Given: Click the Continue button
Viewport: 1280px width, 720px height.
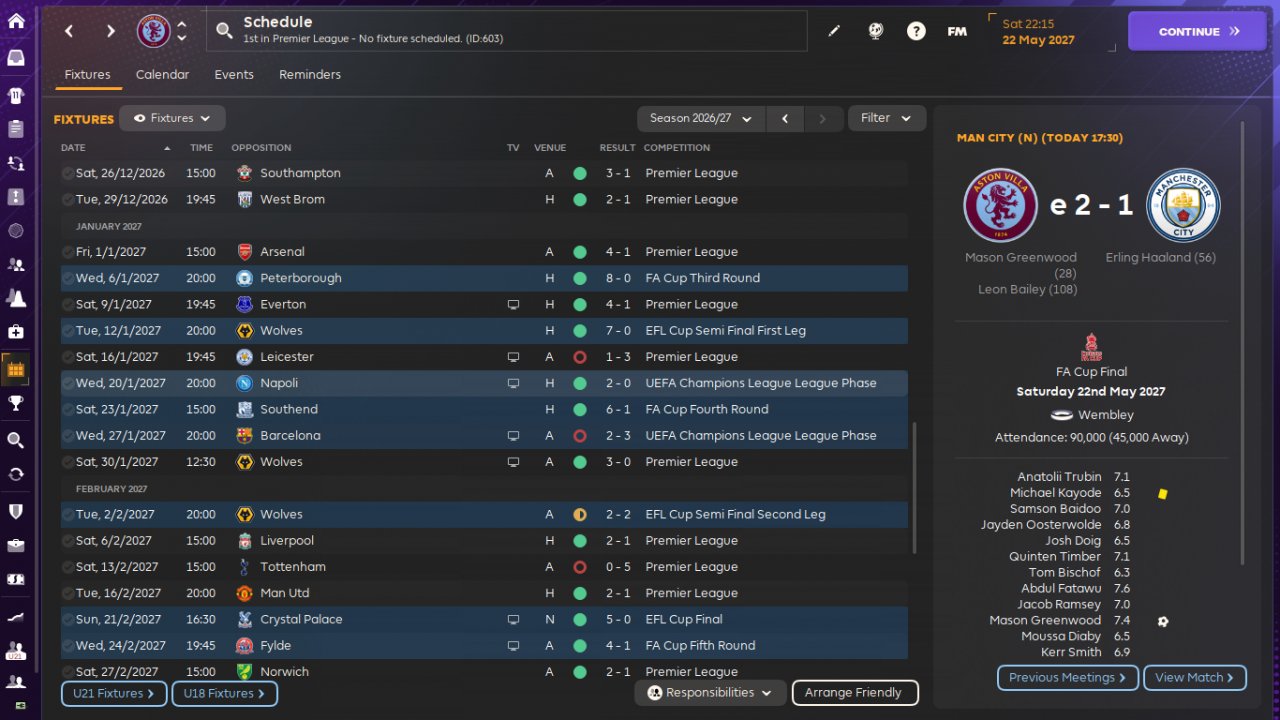Looking at the screenshot, I should (1198, 31).
